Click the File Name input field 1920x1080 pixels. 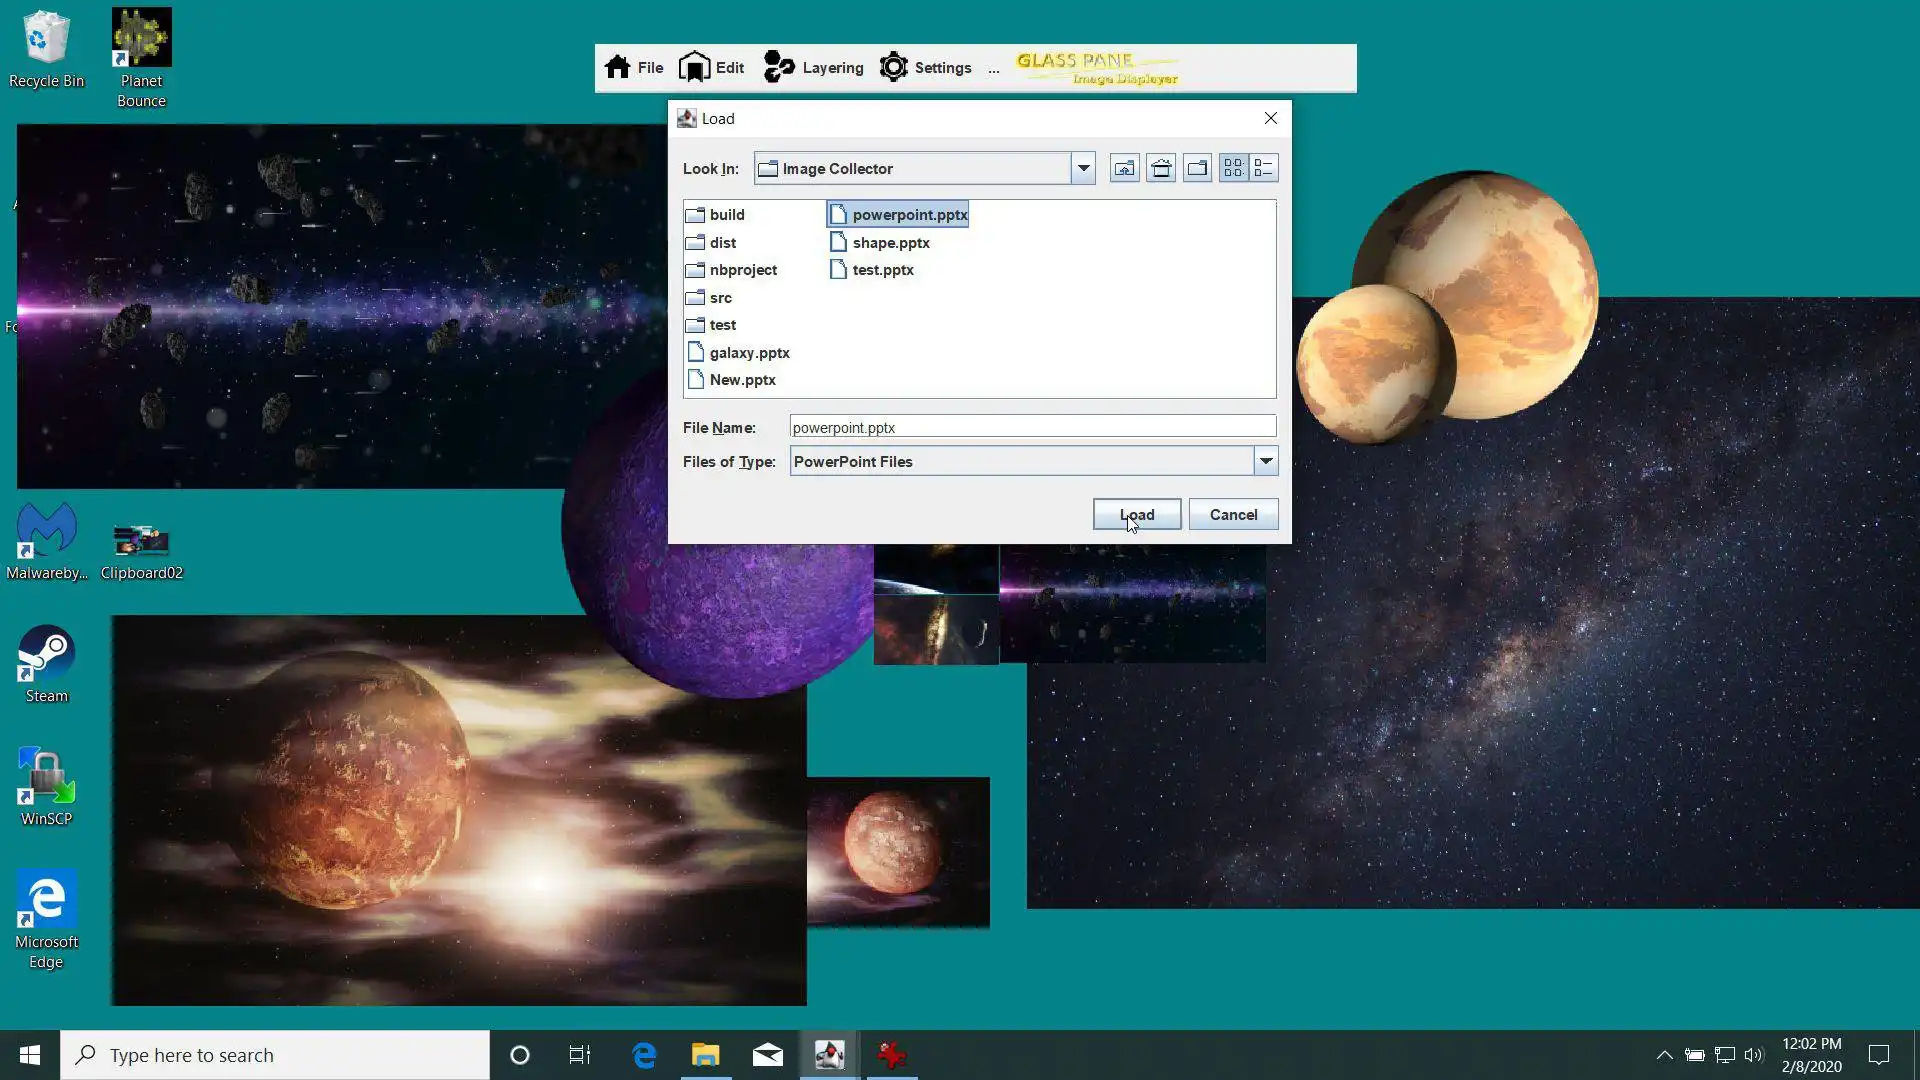click(1032, 427)
